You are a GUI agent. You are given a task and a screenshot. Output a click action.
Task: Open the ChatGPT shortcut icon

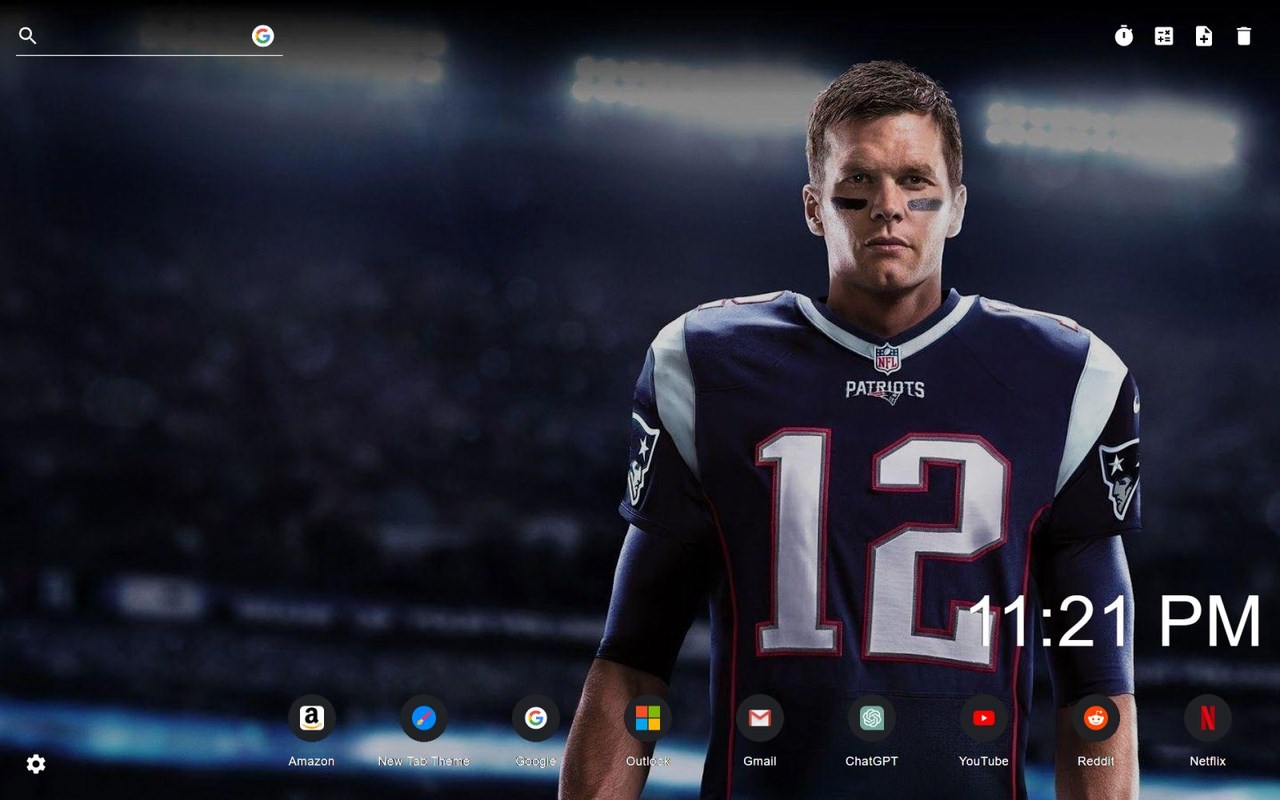(x=872, y=718)
